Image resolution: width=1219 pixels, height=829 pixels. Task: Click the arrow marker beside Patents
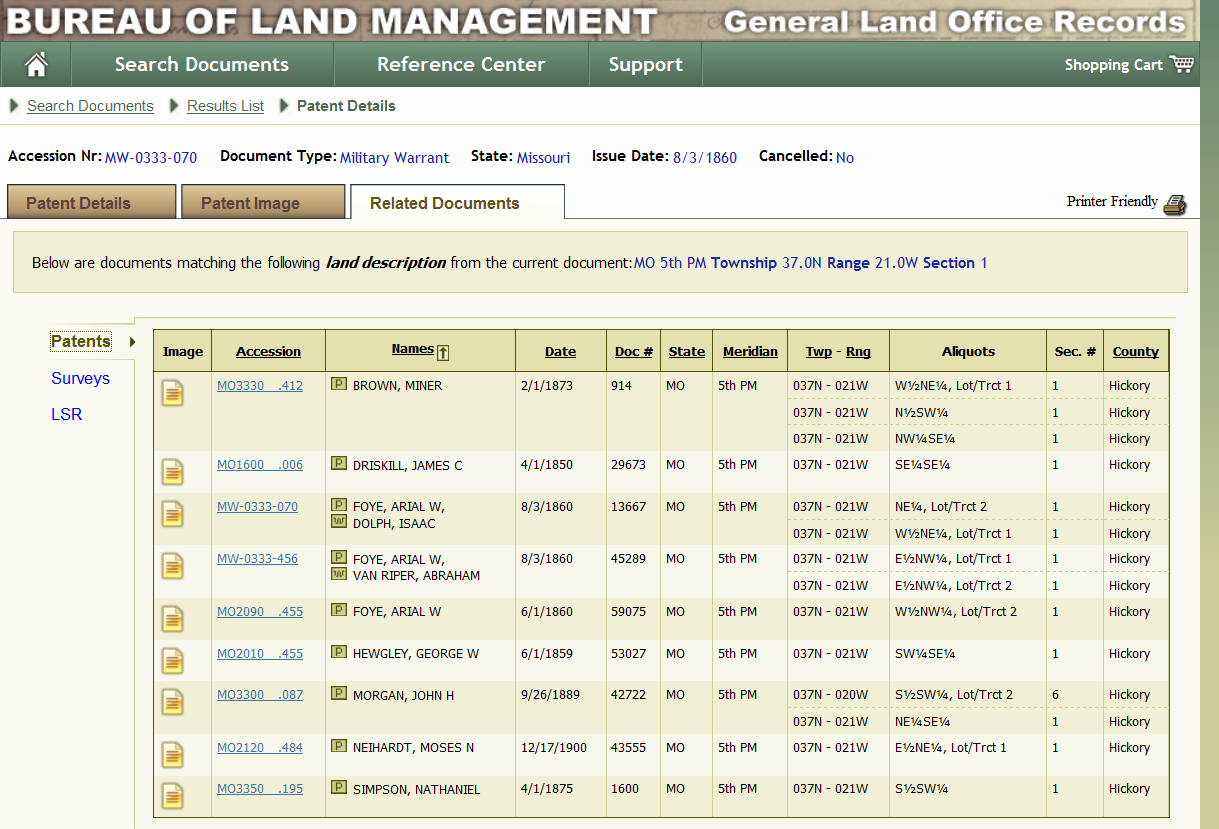pyautogui.click(x=132, y=342)
